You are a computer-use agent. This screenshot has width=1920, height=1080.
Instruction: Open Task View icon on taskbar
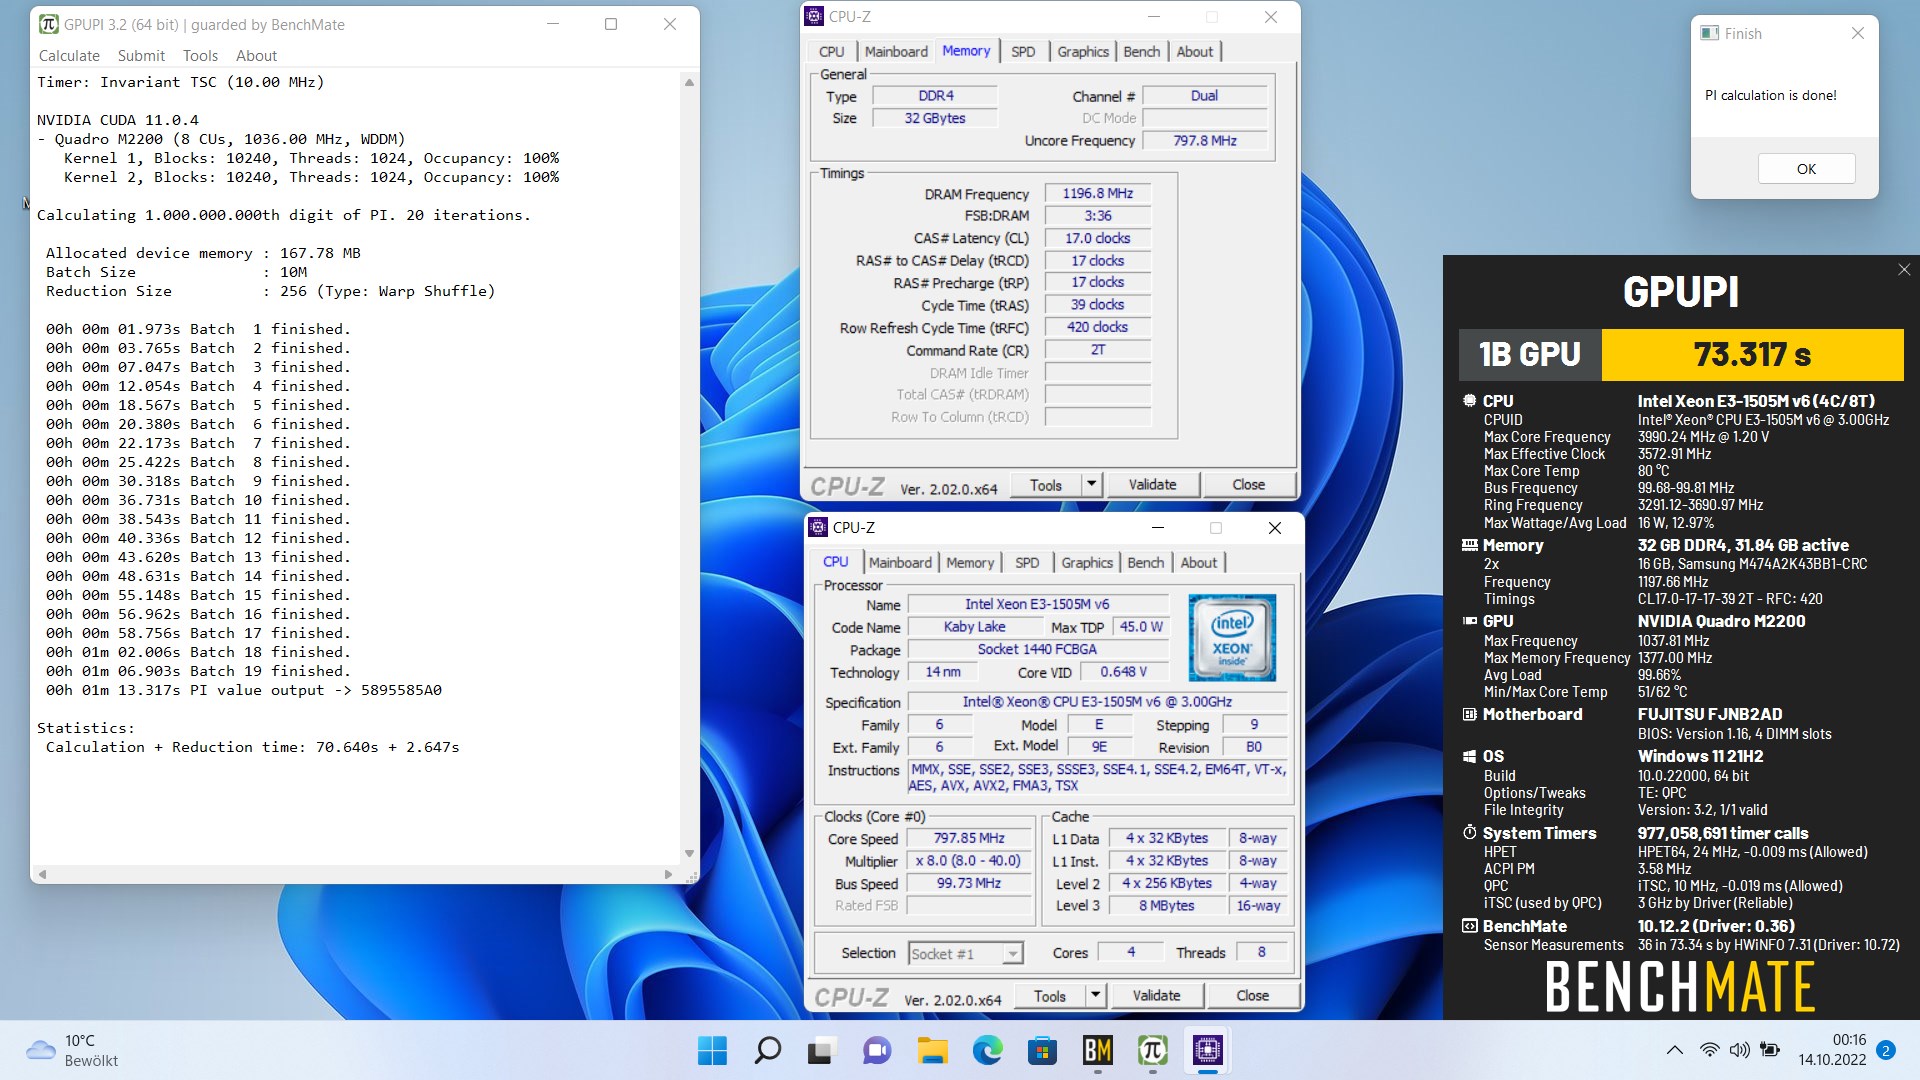click(822, 1050)
